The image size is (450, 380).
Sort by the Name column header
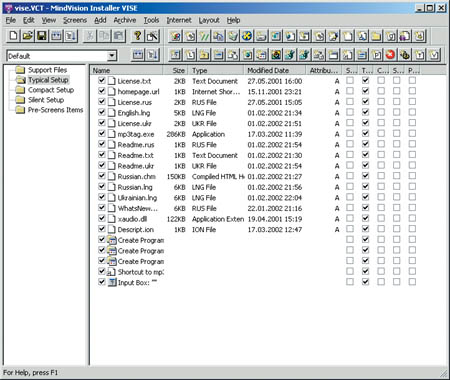point(126,70)
